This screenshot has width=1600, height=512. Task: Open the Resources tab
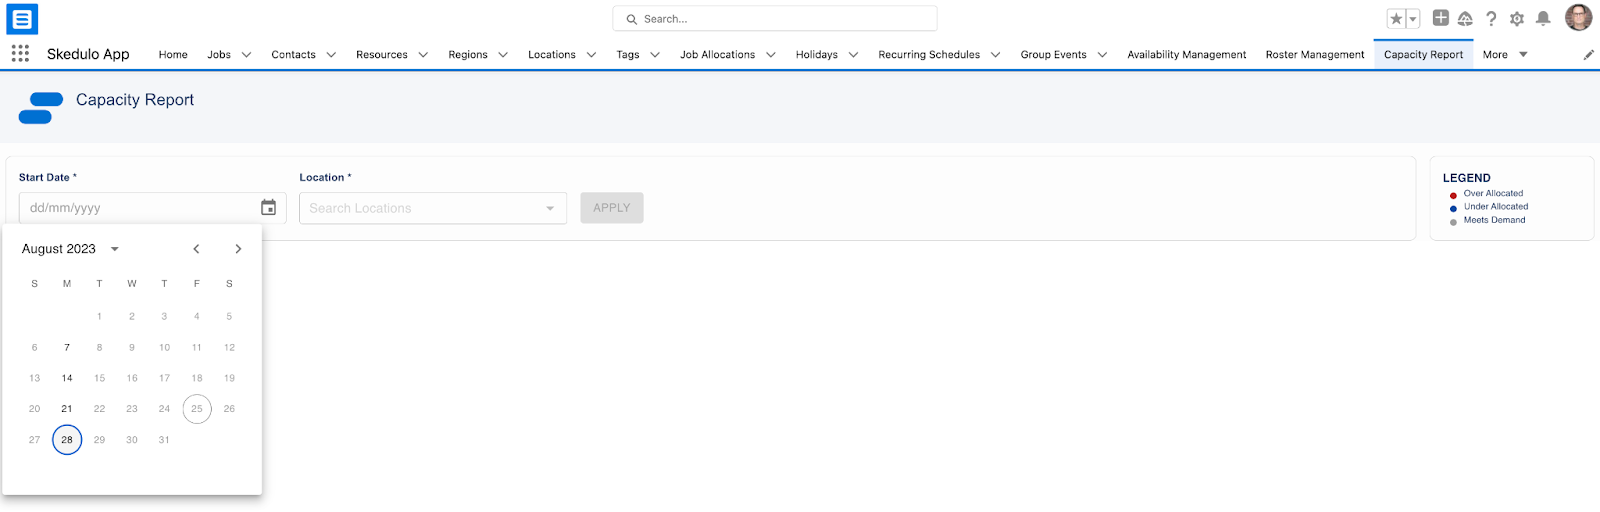[x=382, y=55]
